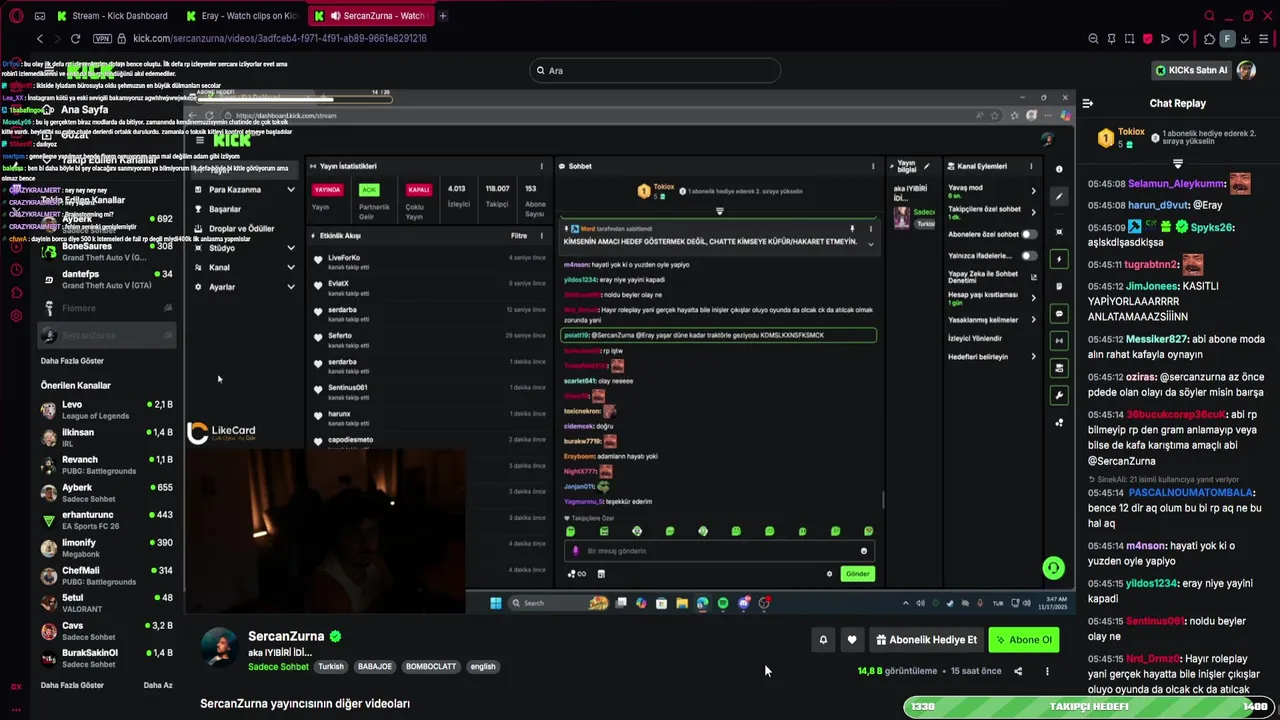Open the user avatar menu at top right
Screen dimensions: 1280x720
[1246, 70]
